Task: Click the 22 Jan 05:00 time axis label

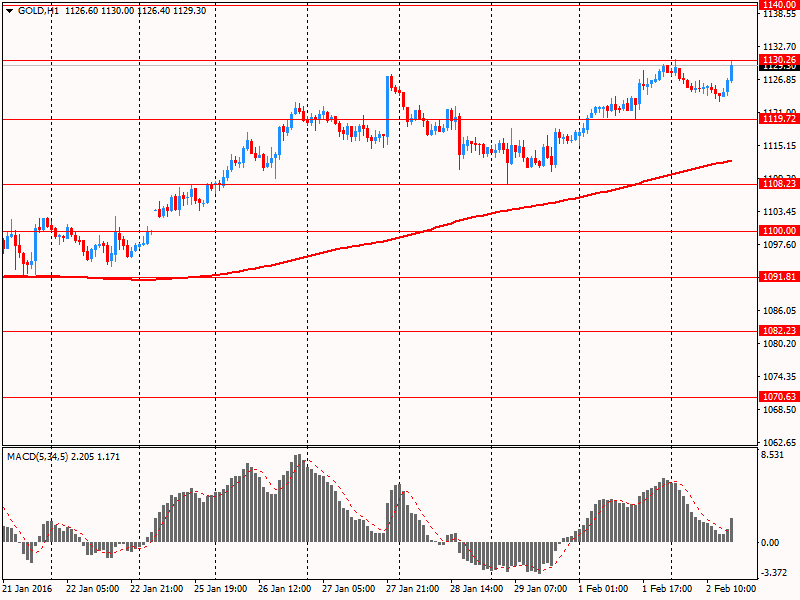Action: [x=92, y=589]
